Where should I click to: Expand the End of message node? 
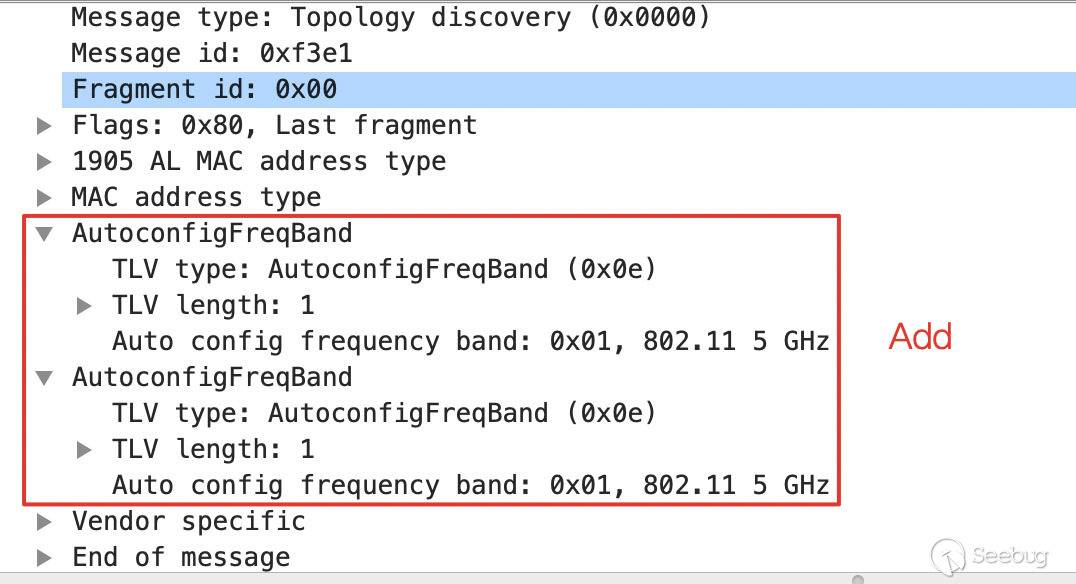coord(43,558)
